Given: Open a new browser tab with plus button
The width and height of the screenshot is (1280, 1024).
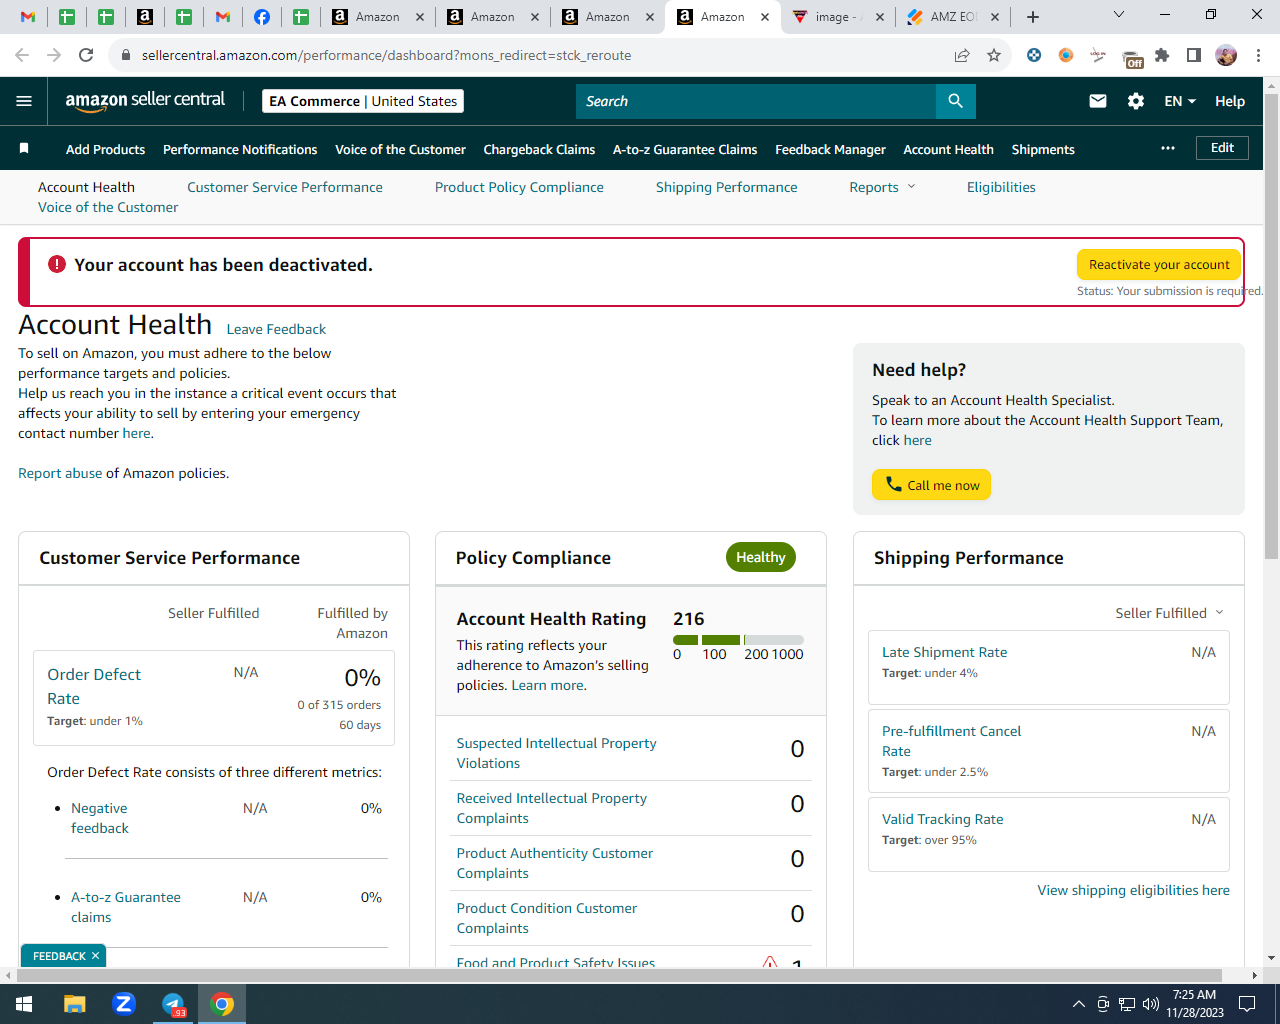Looking at the screenshot, I should (x=1033, y=17).
